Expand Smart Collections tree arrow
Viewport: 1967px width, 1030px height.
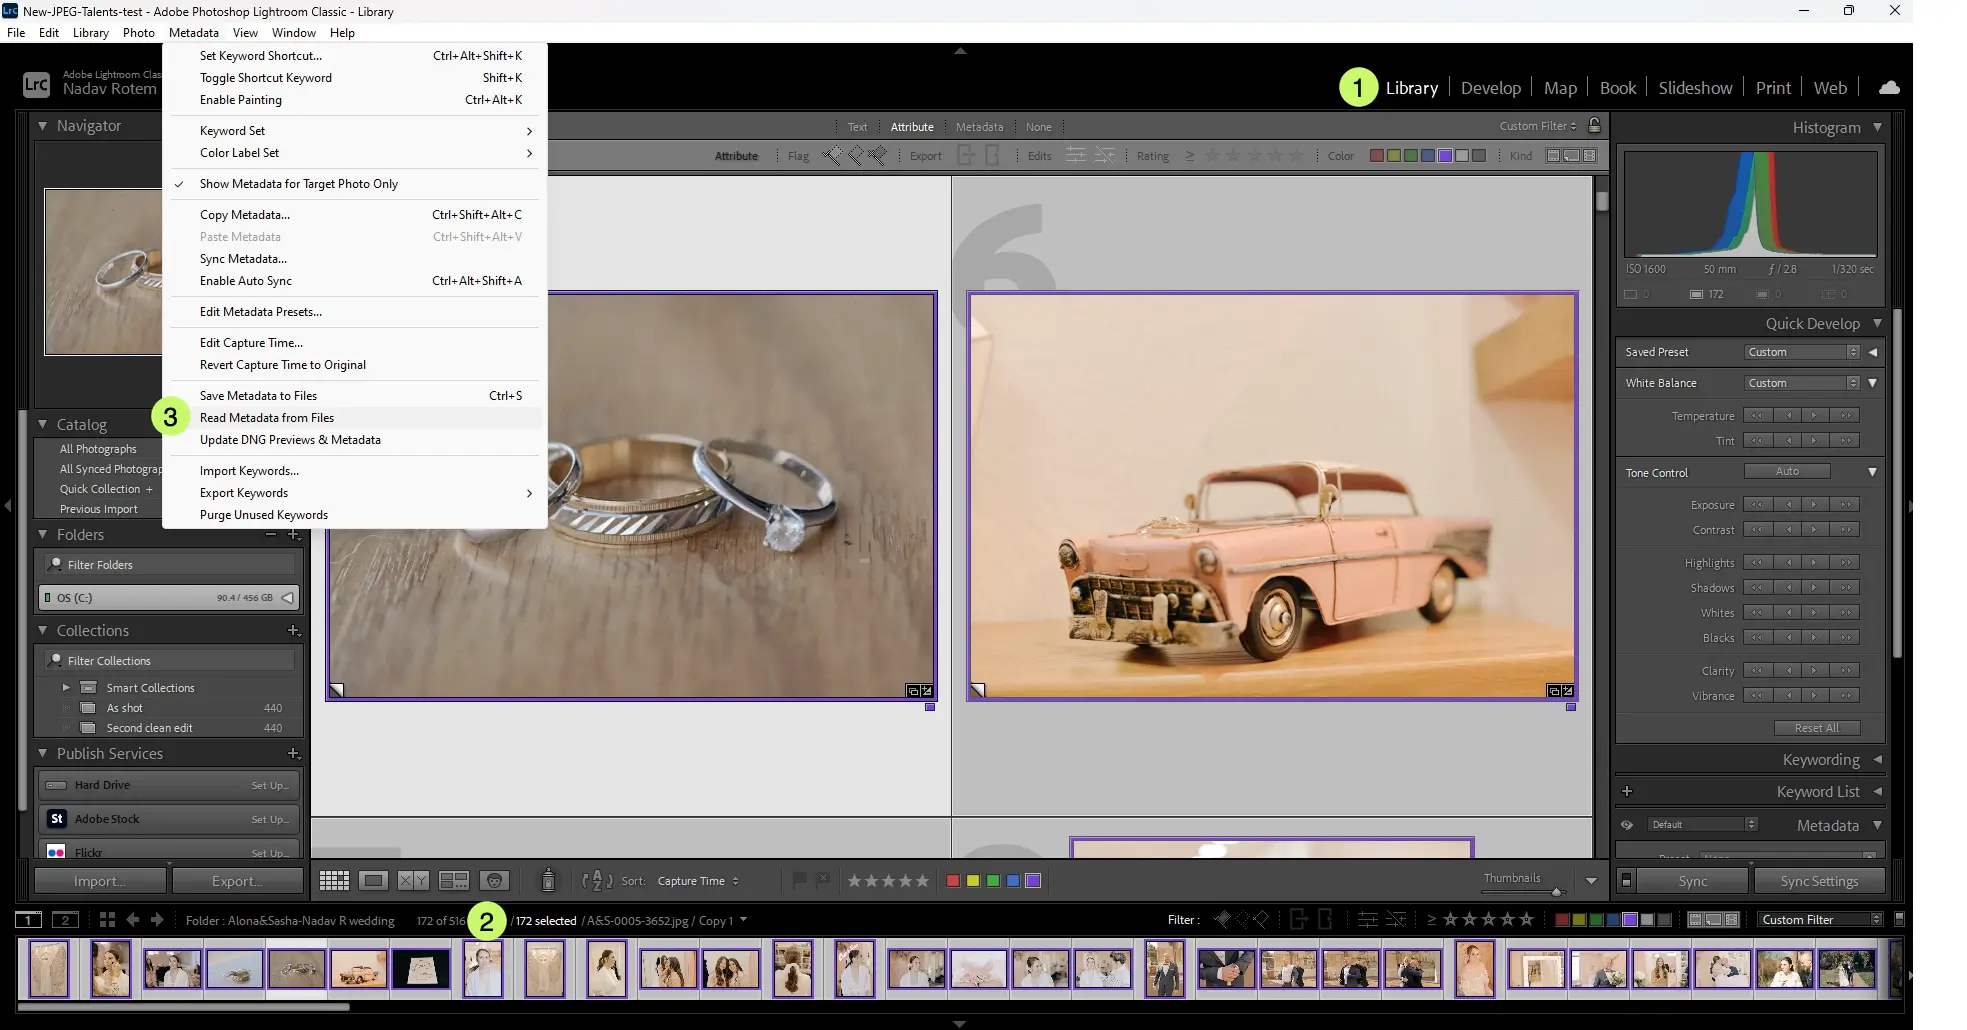coord(66,687)
